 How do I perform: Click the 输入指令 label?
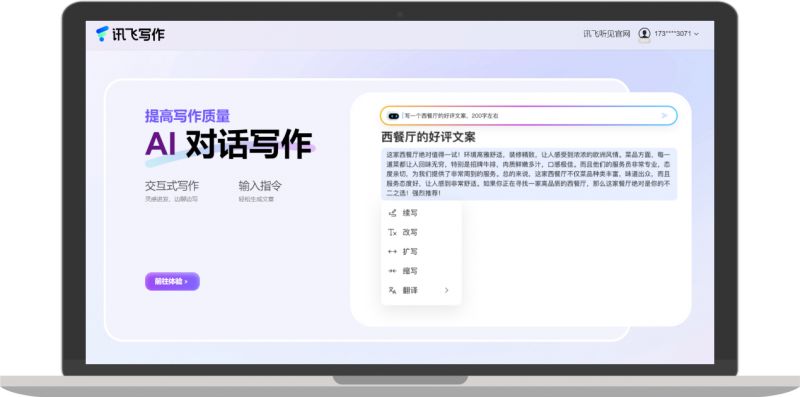point(260,186)
